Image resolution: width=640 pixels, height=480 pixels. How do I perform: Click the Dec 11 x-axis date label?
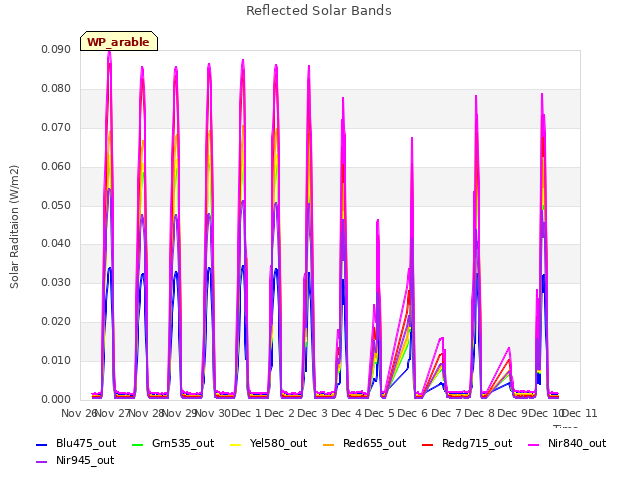tap(580, 413)
